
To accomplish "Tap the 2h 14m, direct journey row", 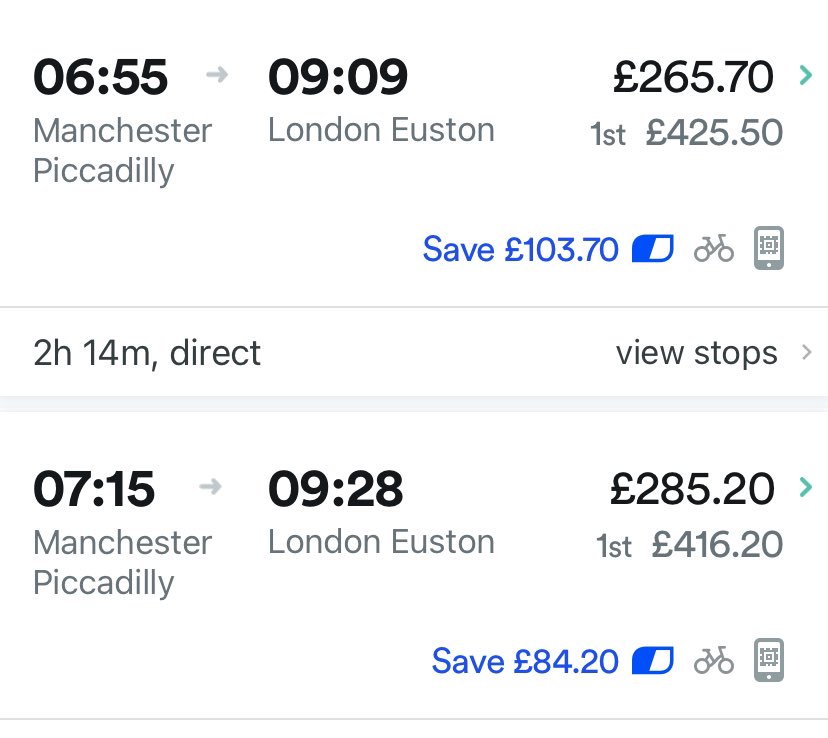I will (x=147, y=352).
